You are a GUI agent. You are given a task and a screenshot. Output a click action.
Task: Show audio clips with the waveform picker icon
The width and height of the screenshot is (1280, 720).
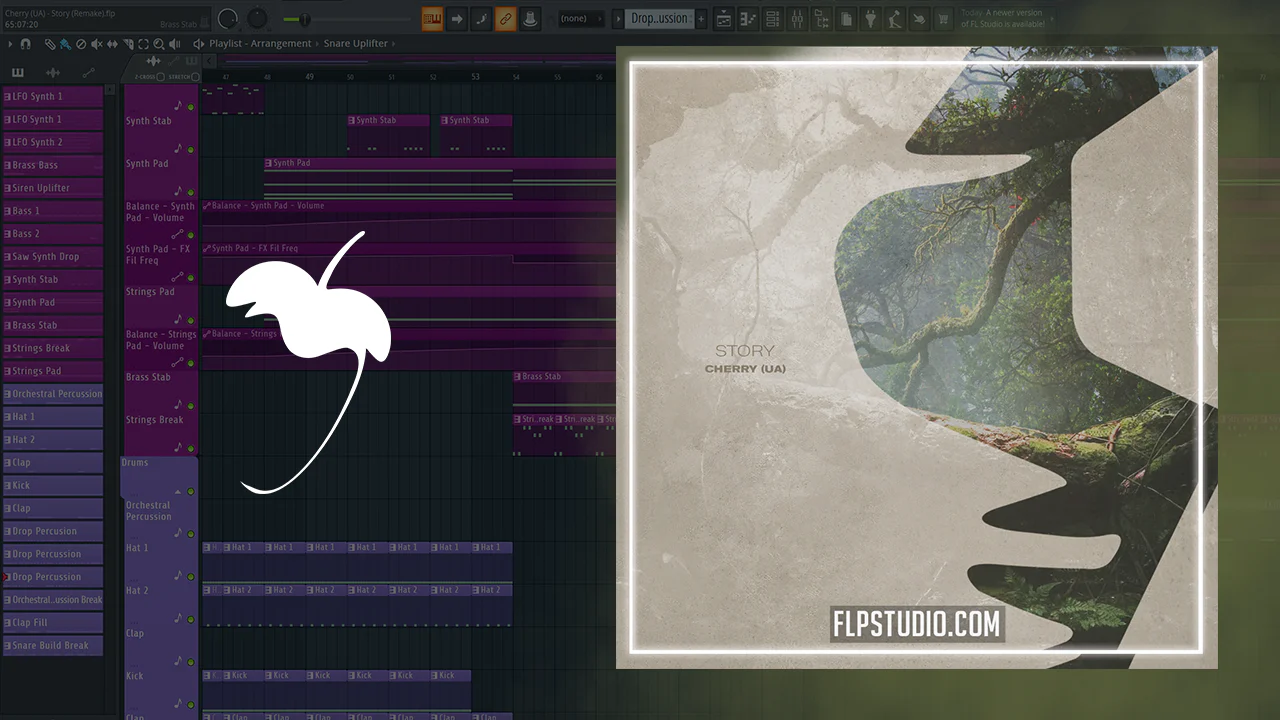pos(54,73)
